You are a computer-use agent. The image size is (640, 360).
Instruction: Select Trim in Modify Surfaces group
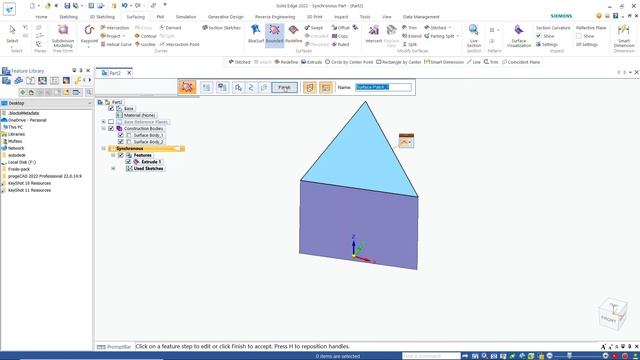[x=409, y=28]
